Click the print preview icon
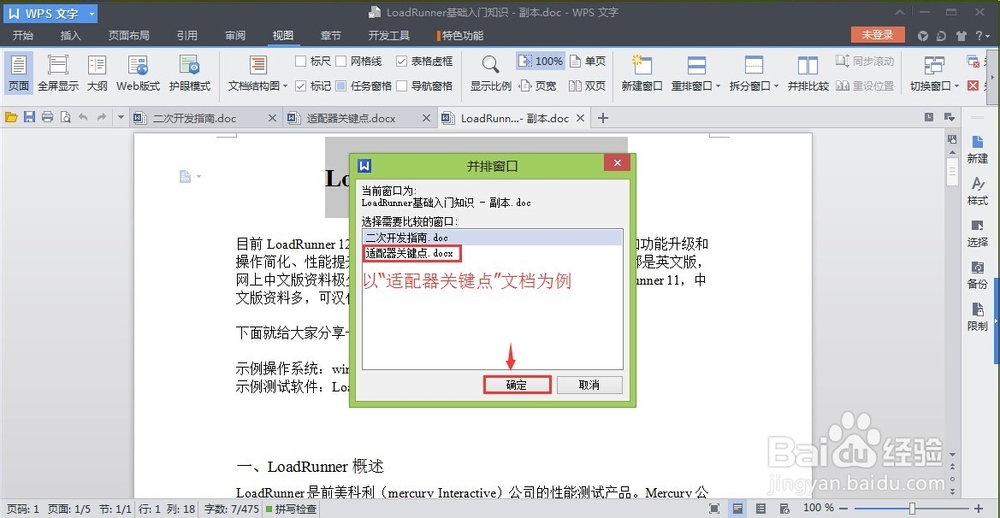The height and width of the screenshot is (518, 1000). click(x=65, y=117)
